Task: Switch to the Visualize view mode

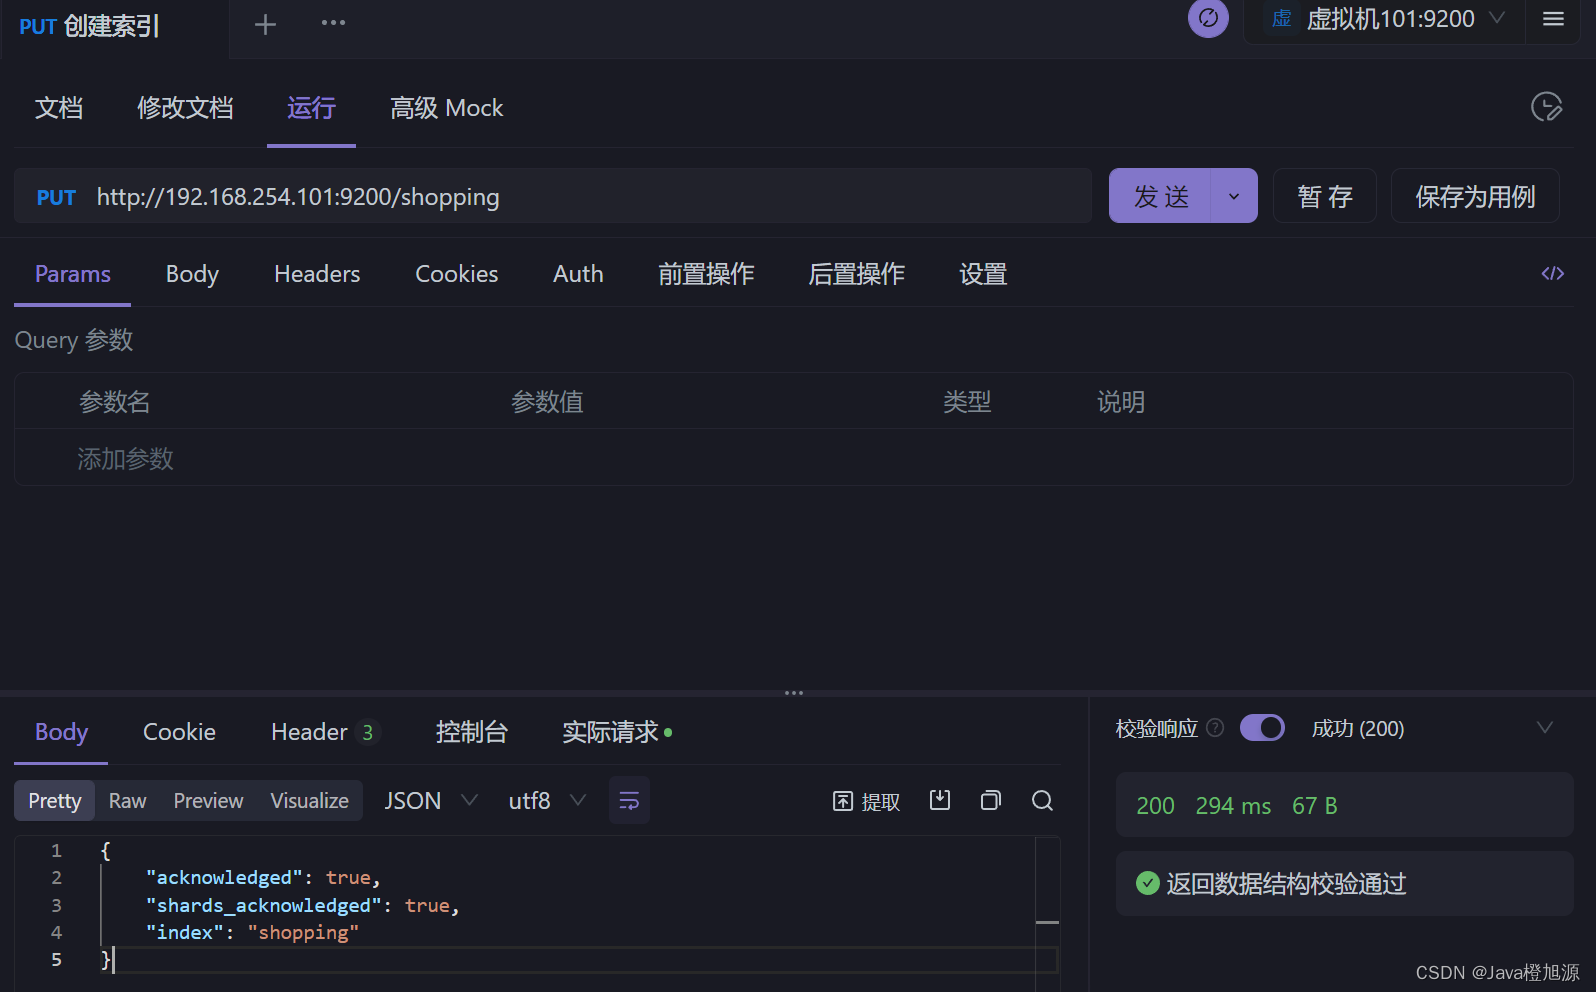Action: pos(309,801)
